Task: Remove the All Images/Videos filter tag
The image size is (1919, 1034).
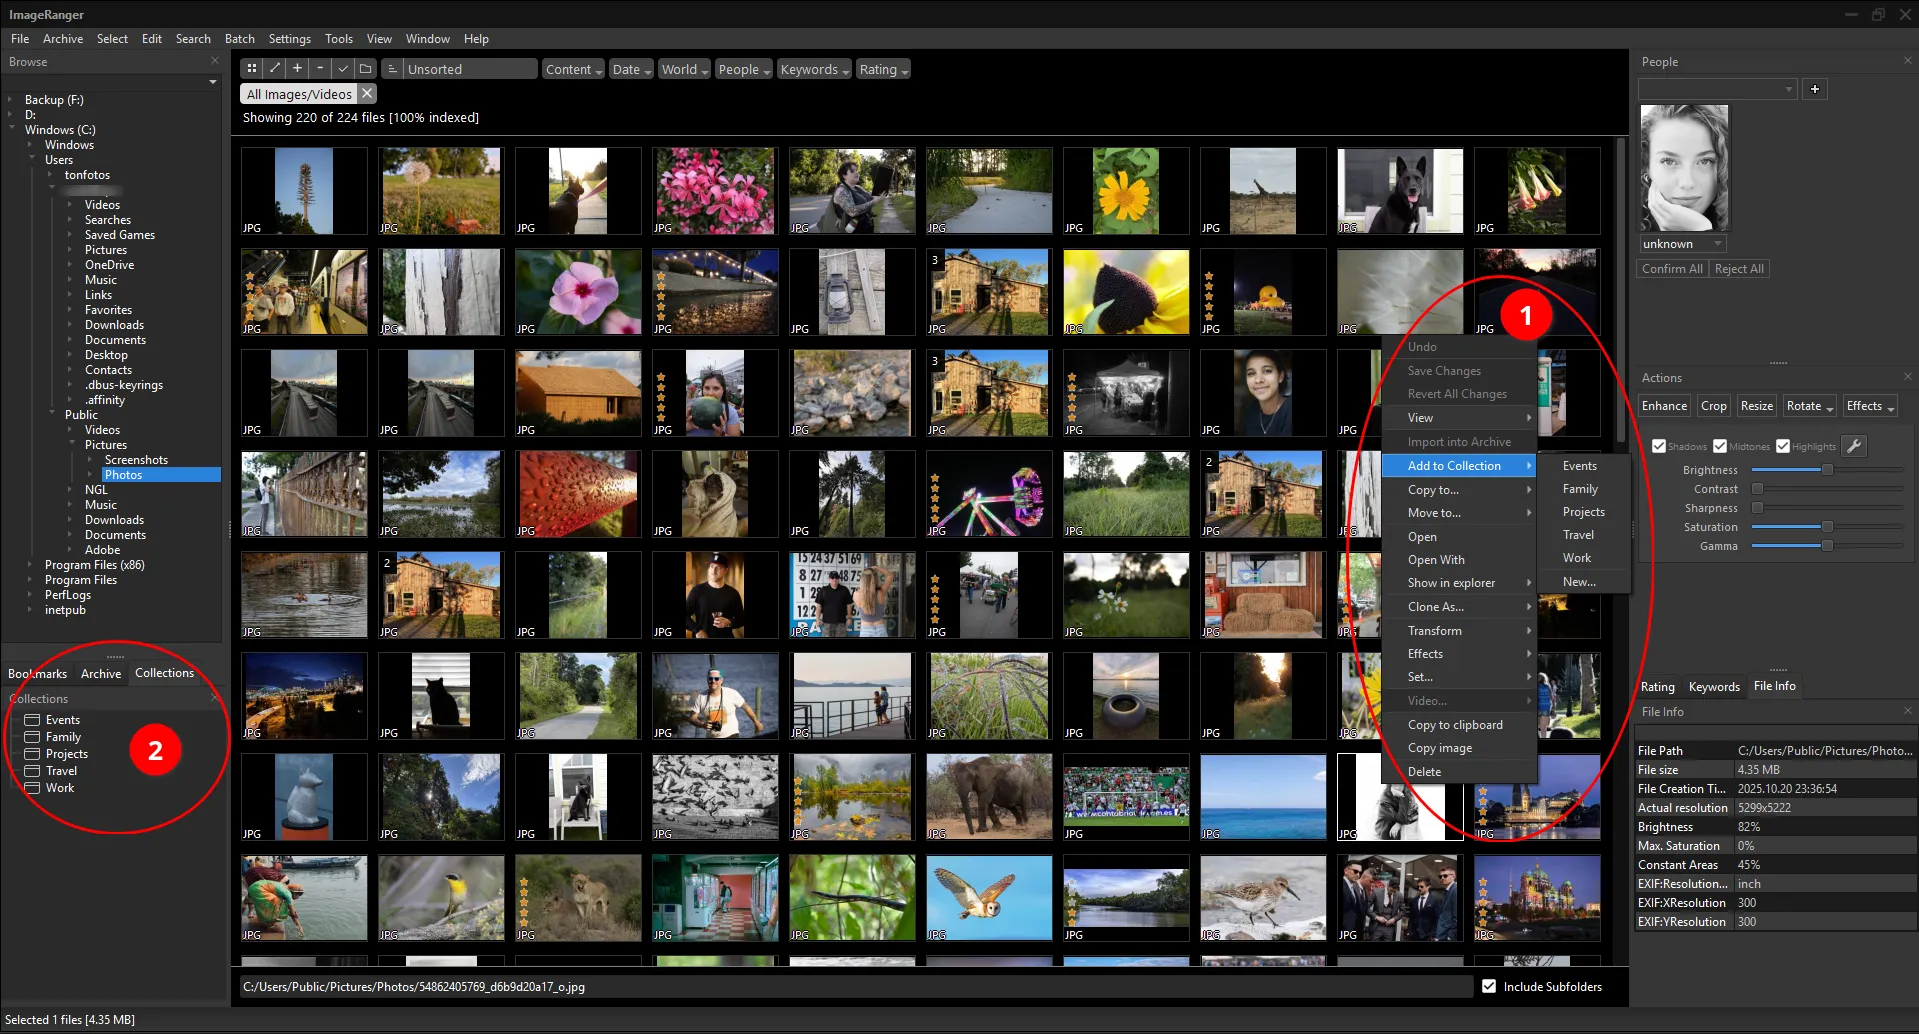Action: [x=367, y=93]
